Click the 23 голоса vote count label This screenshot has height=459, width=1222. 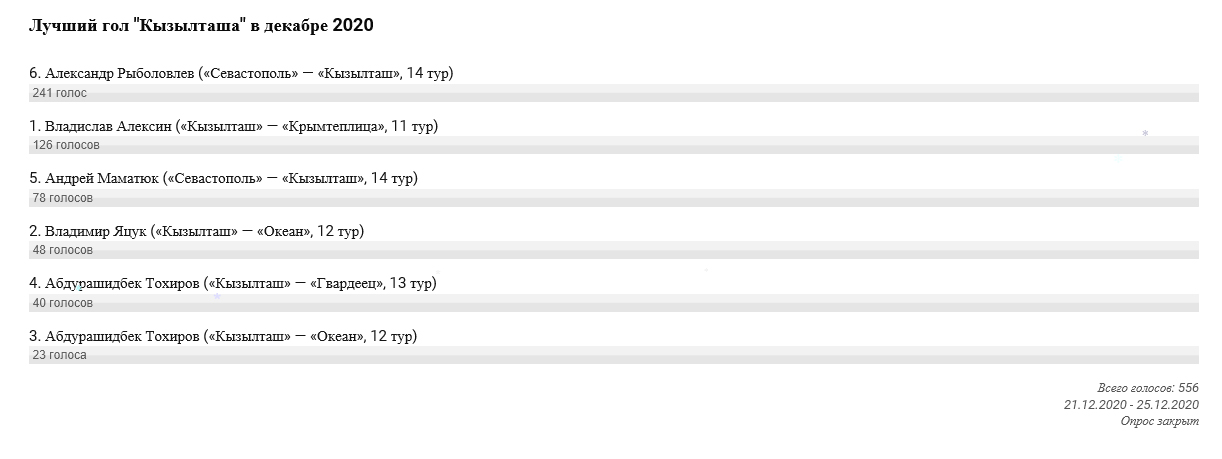tap(60, 355)
